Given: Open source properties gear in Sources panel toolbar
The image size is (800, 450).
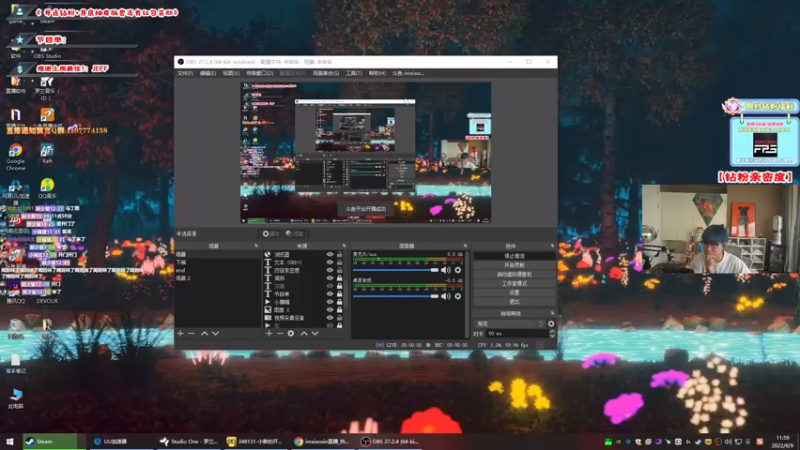Looking at the screenshot, I should click(291, 333).
